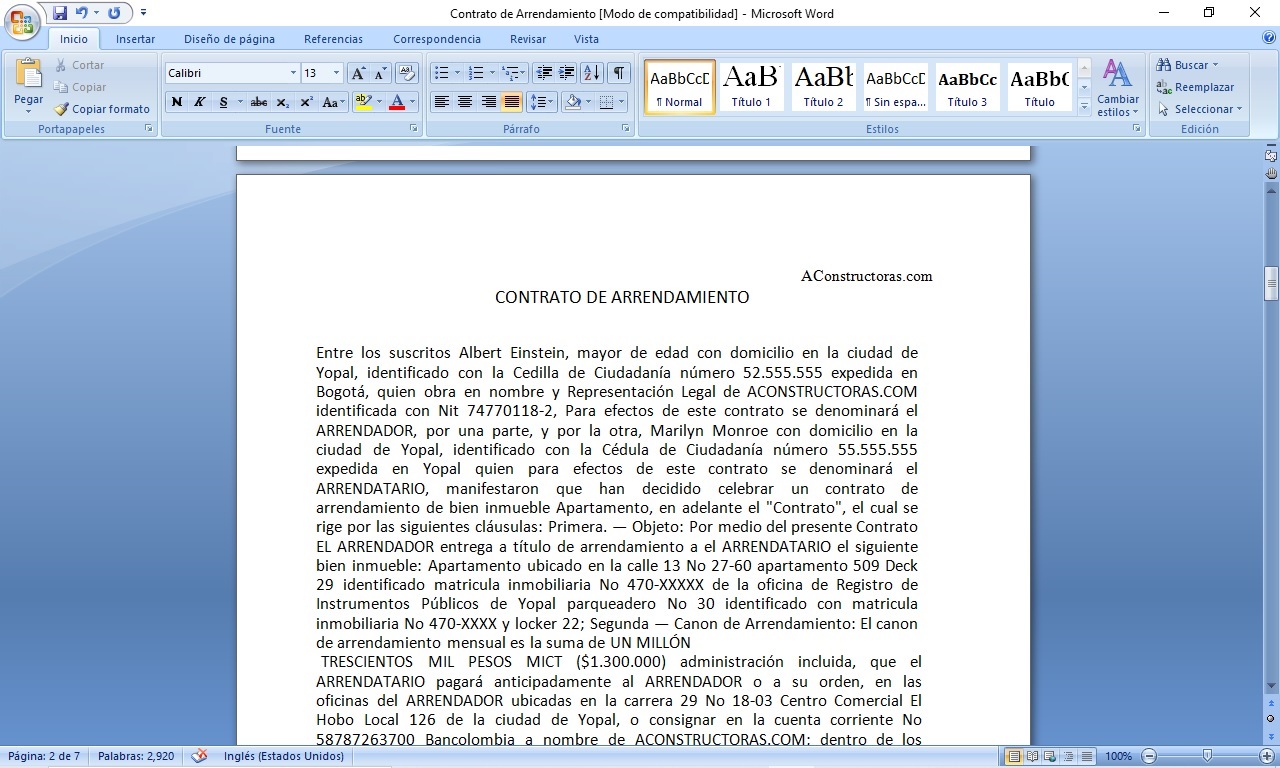This screenshot has width=1280, height=768.
Task: Open change case Aa dropdown
Action: pyautogui.click(x=333, y=102)
